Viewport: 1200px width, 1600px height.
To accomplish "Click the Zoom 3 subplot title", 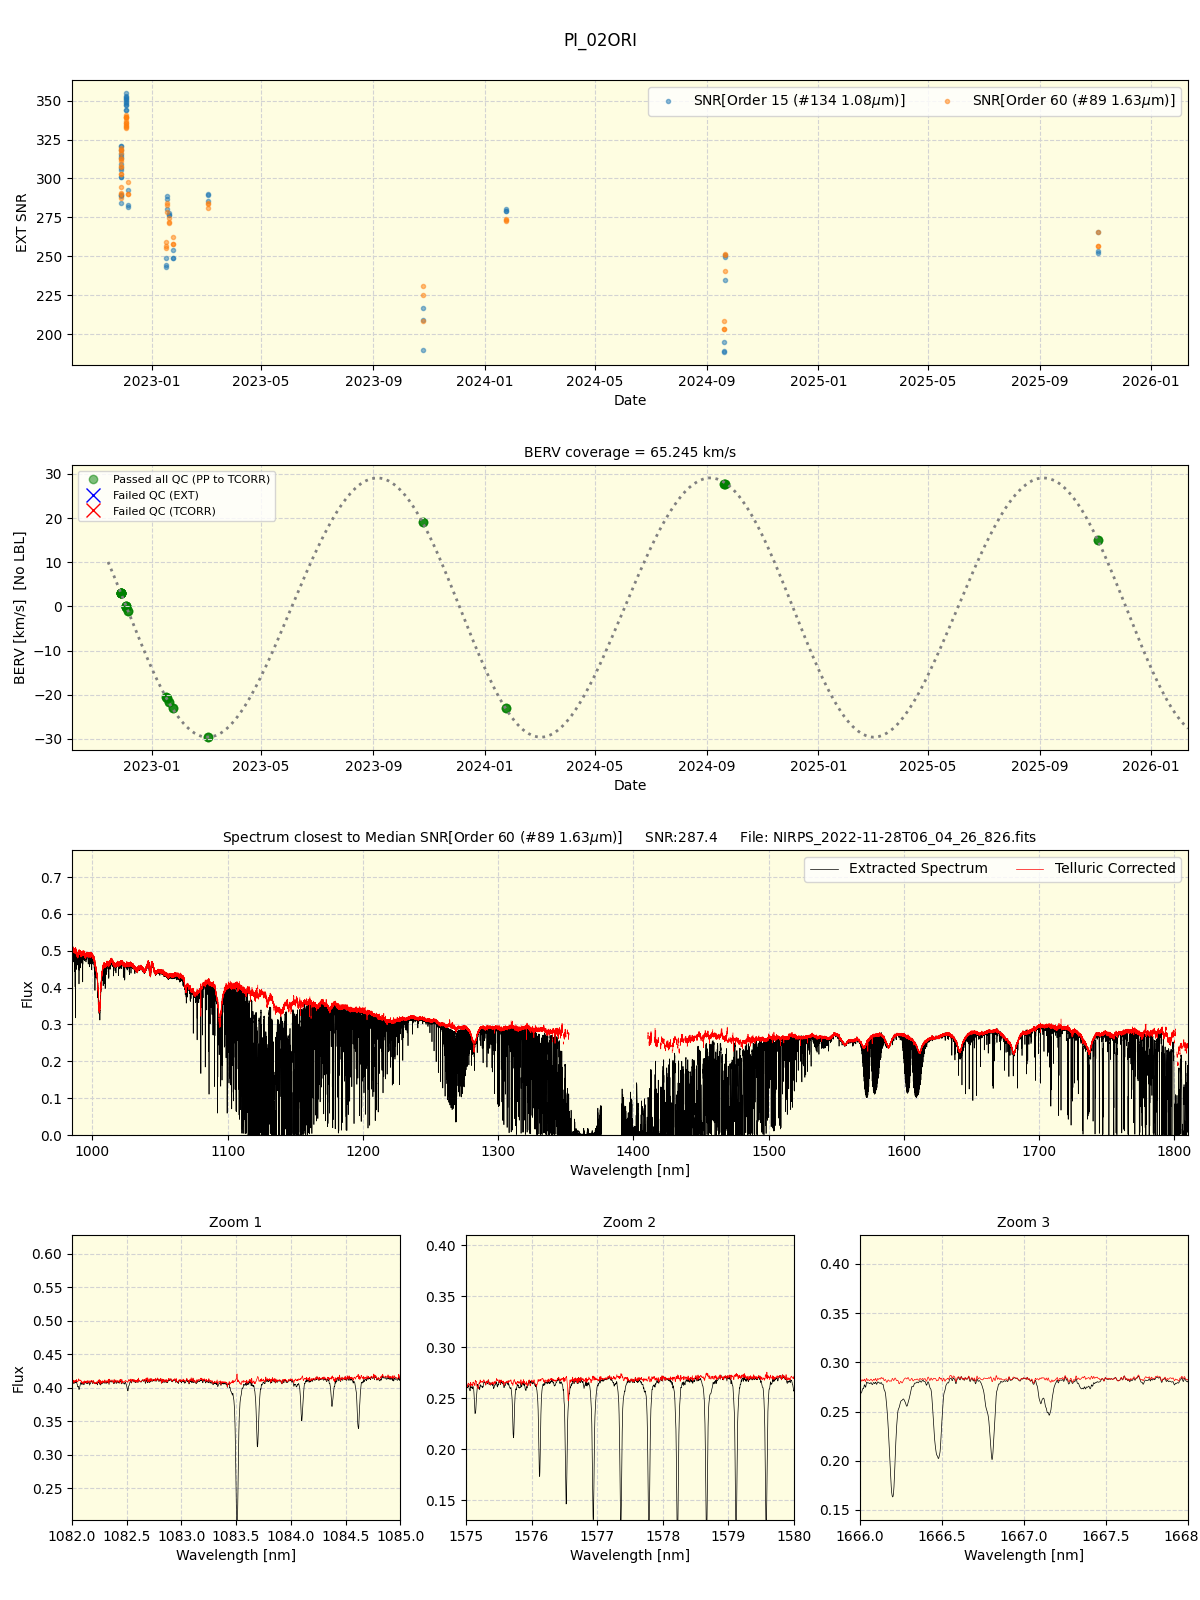I will pos(1024,1222).
